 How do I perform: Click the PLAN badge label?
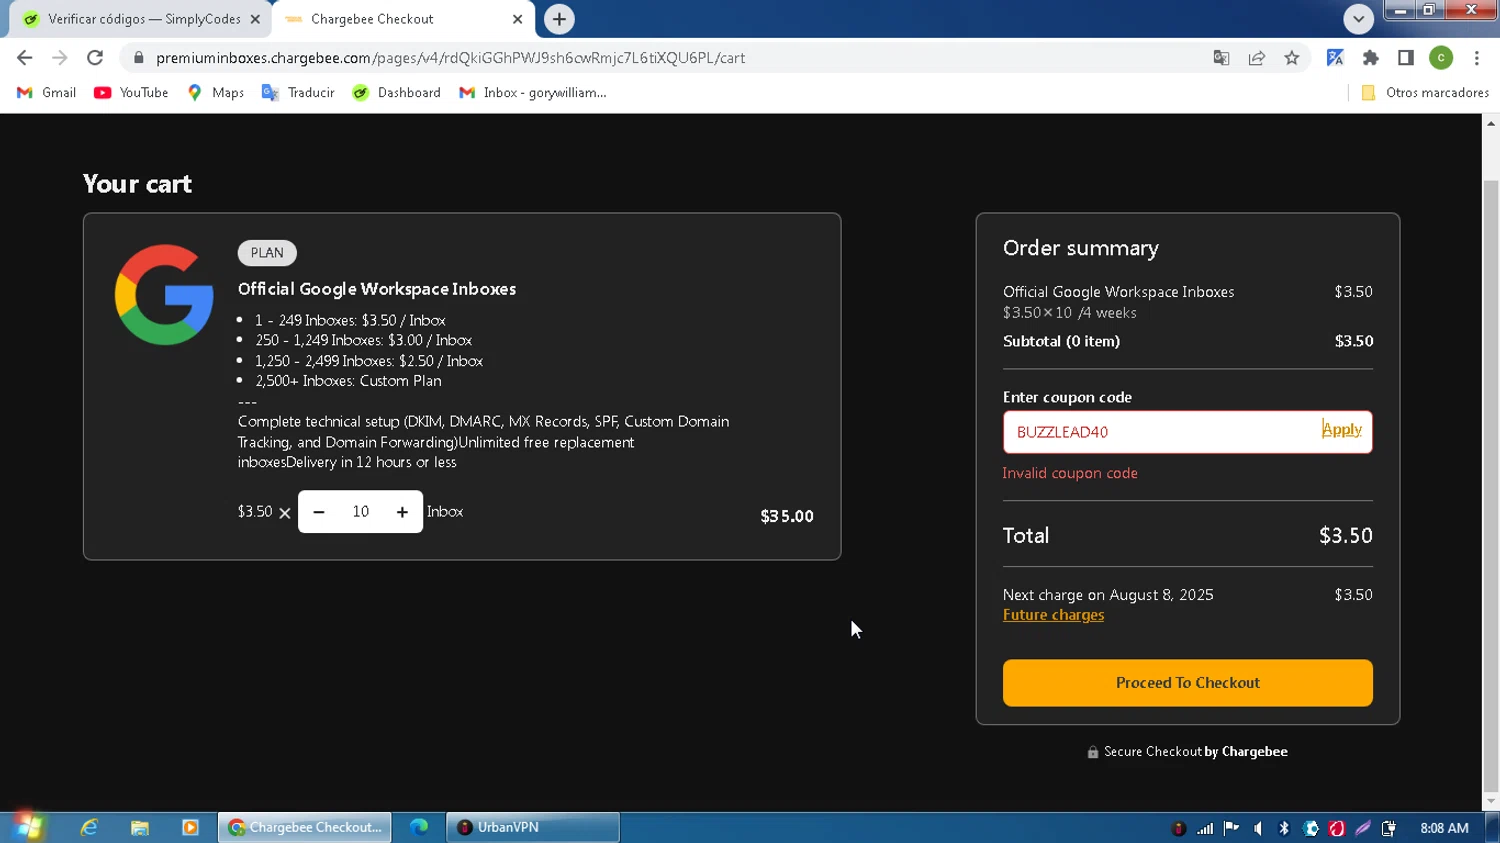(267, 253)
